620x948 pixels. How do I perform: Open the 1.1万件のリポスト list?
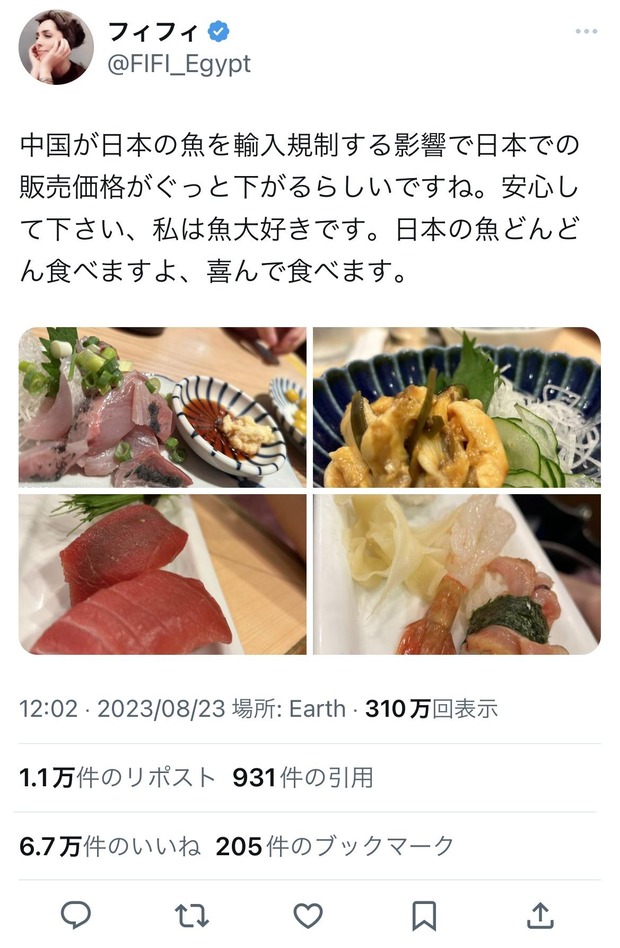tap(117, 778)
